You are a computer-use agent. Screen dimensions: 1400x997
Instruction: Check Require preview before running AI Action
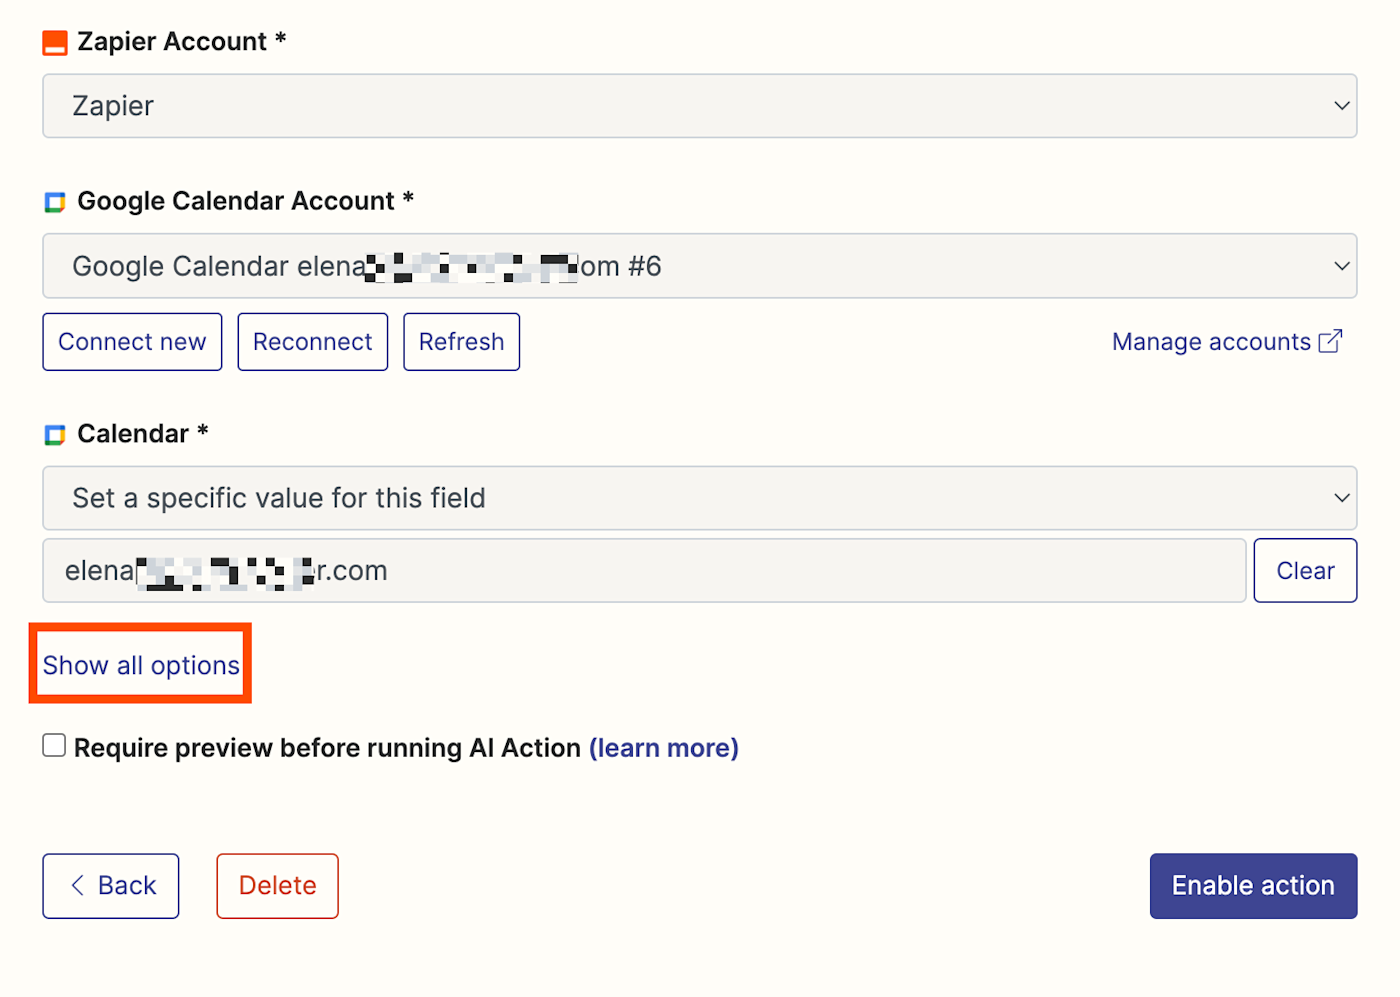(54, 745)
